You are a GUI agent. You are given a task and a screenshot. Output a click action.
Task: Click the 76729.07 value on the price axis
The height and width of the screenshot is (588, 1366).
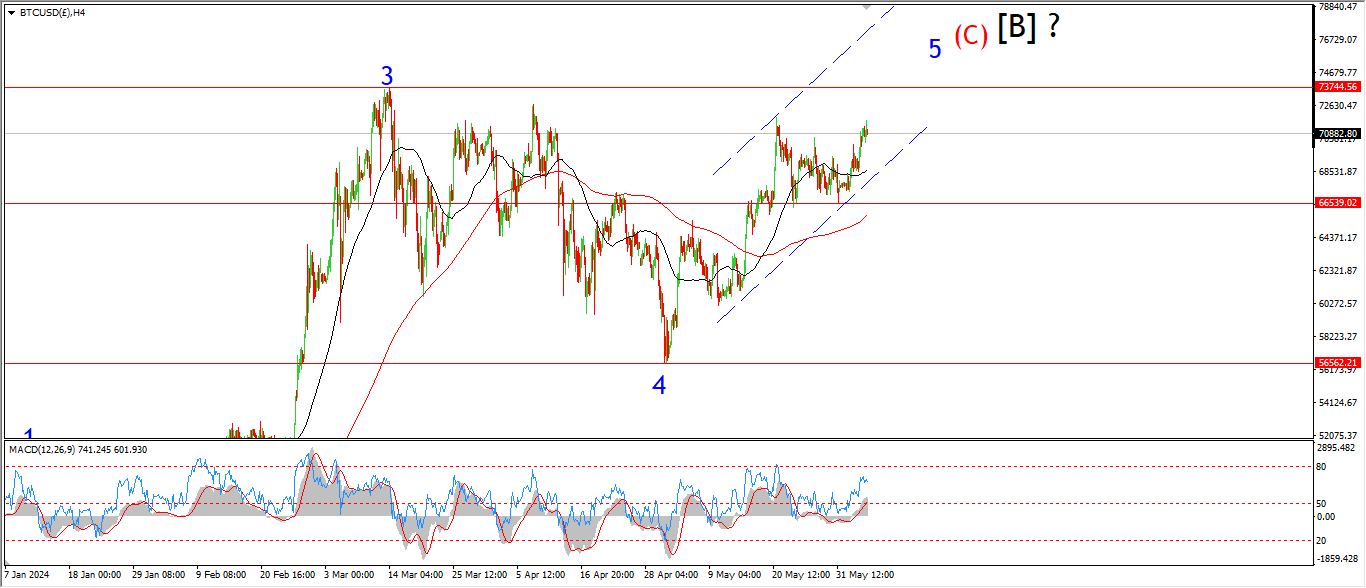point(1337,40)
